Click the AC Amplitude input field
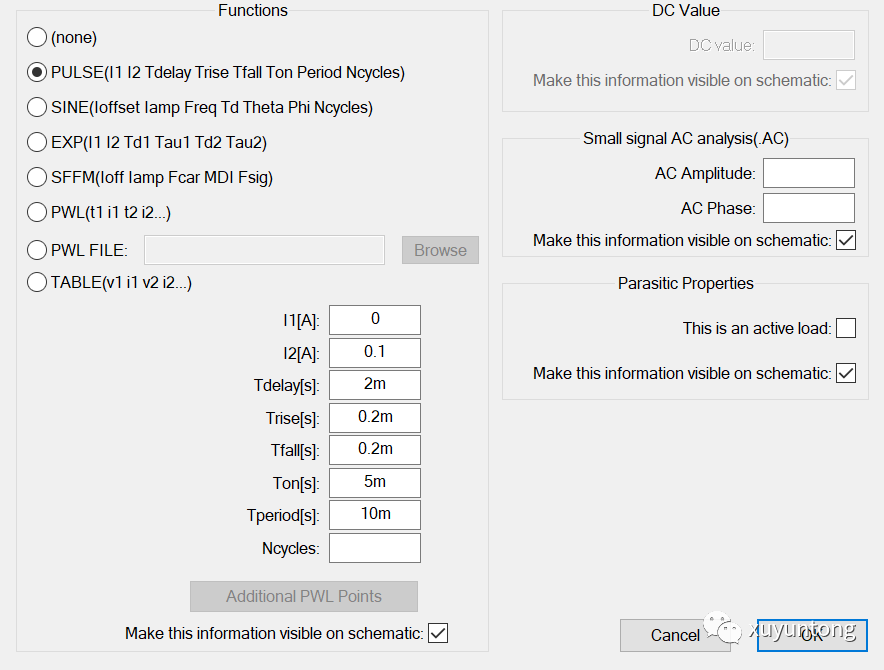The height and width of the screenshot is (670, 884). (x=808, y=173)
